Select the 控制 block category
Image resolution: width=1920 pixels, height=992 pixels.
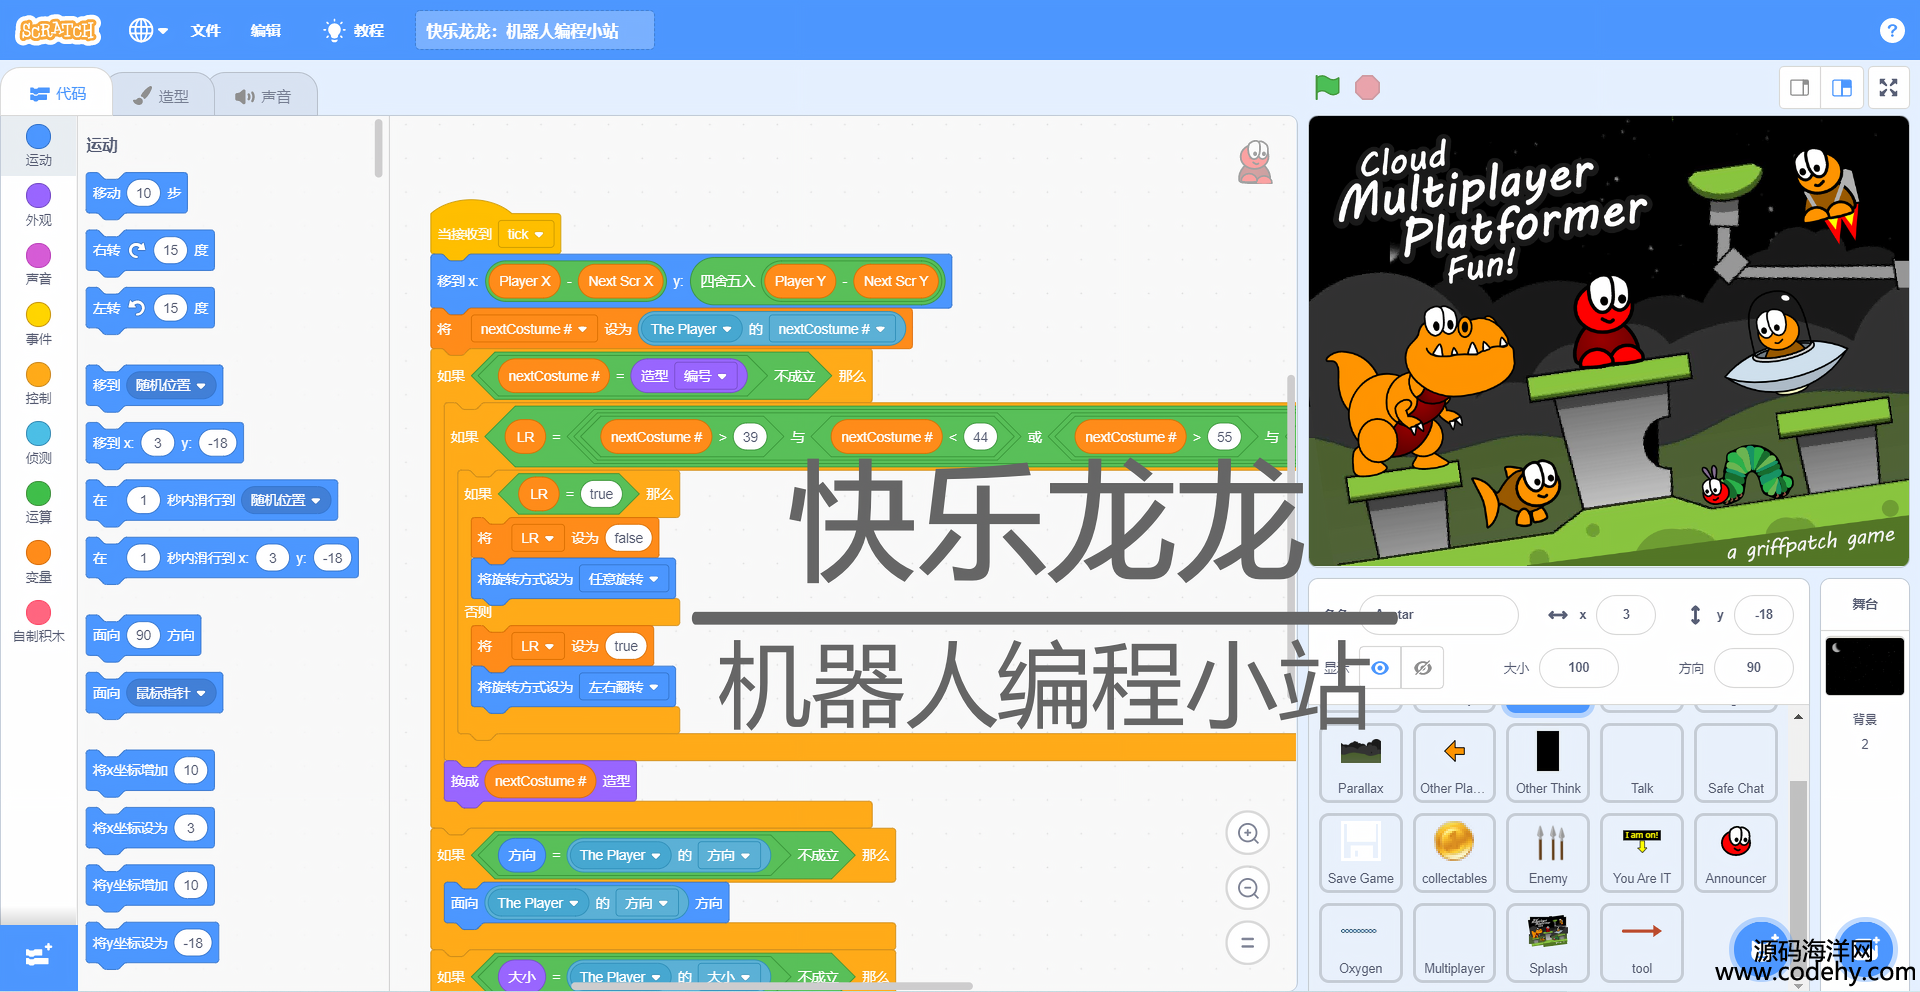(x=39, y=383)
